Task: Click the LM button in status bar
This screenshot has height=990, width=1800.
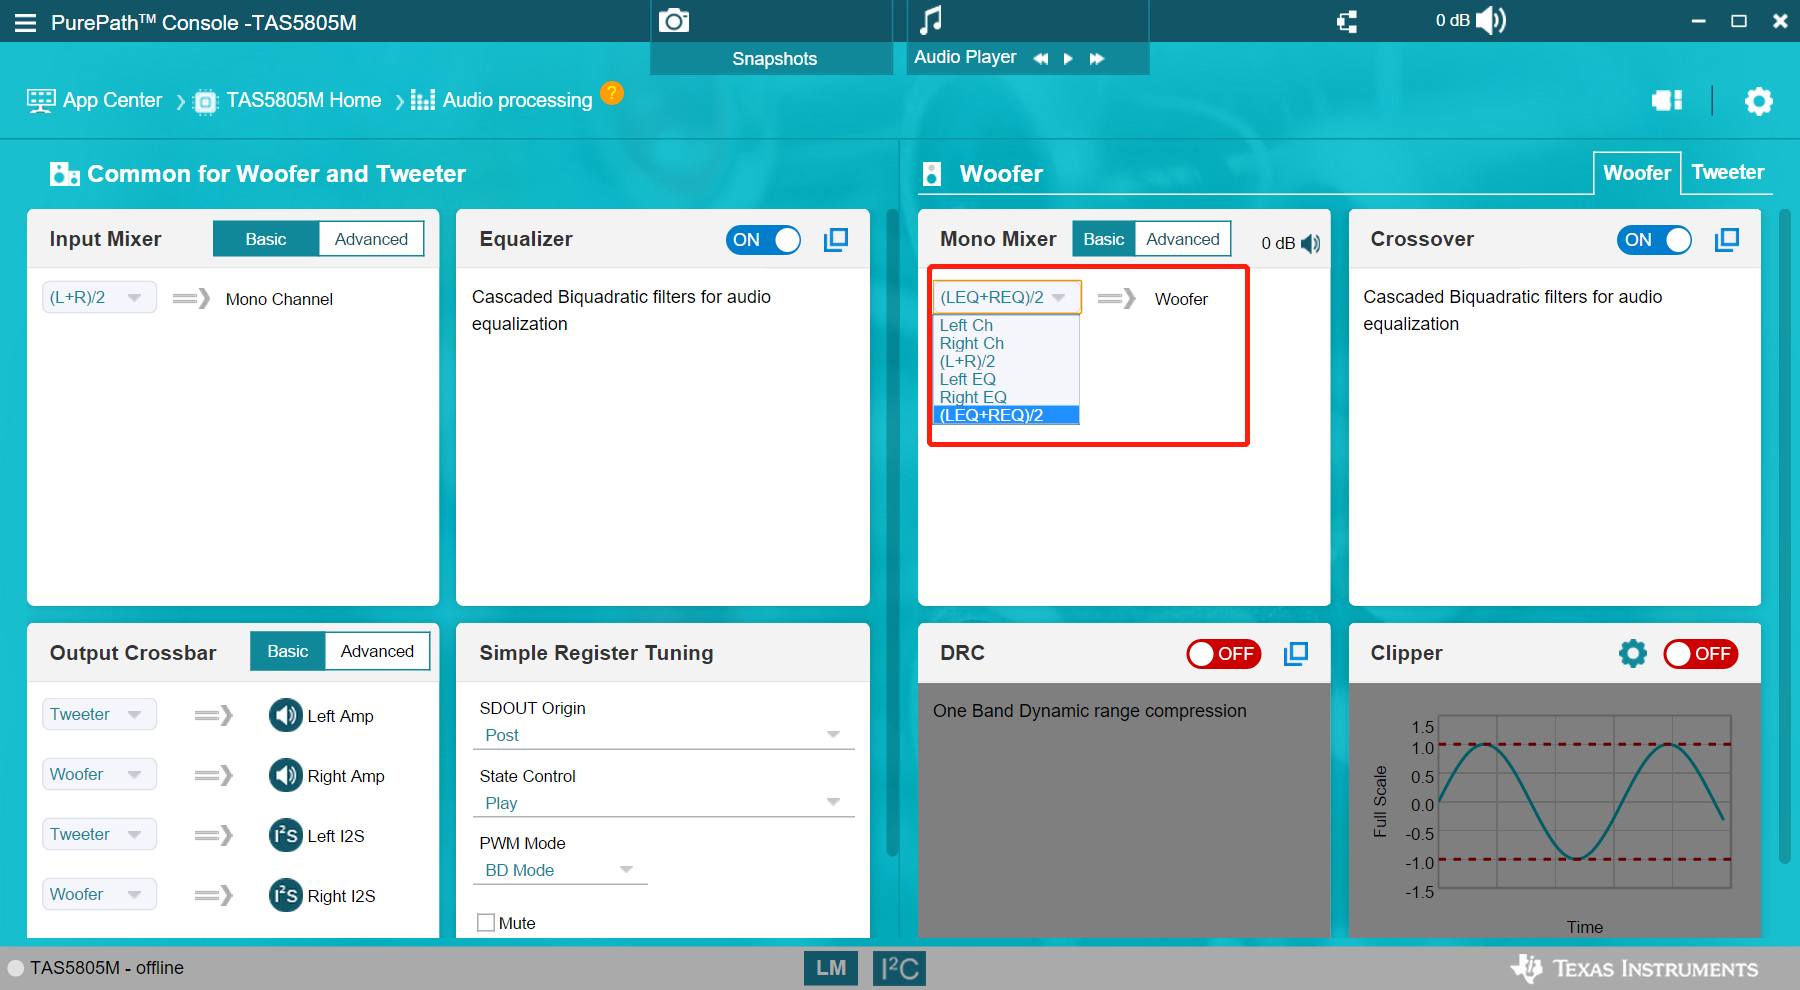Action: [x=831, y=968]
